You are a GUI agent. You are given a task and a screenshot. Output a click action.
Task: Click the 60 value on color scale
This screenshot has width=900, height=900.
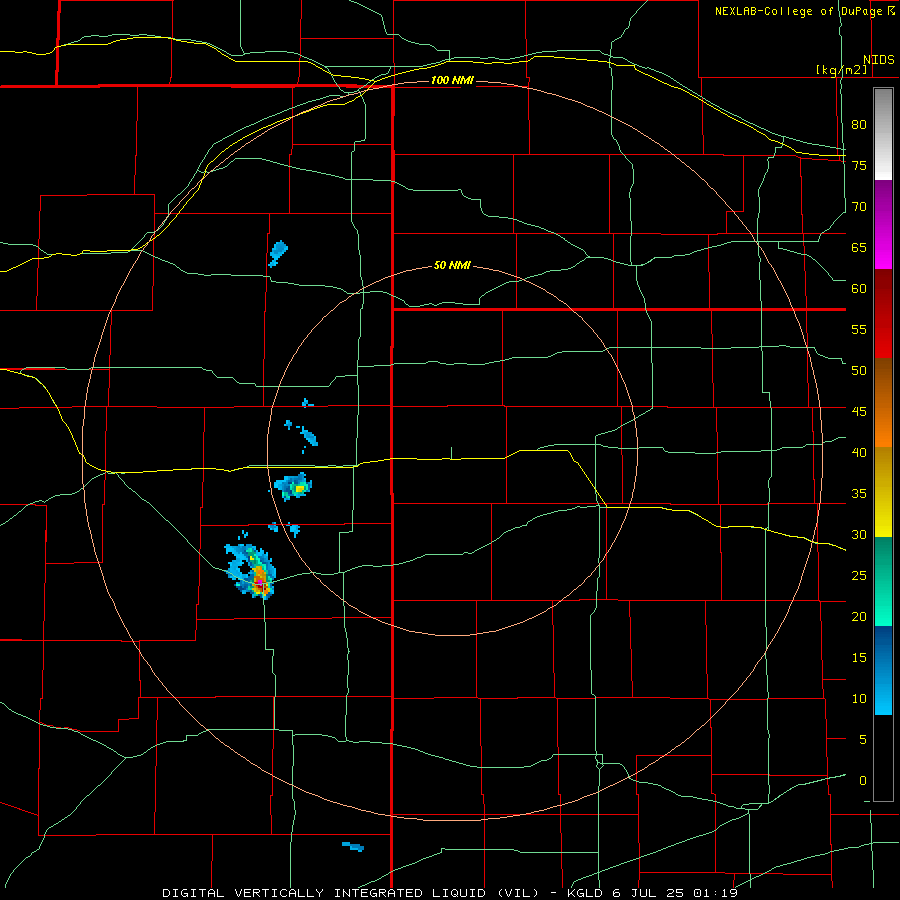click(859, 289)
